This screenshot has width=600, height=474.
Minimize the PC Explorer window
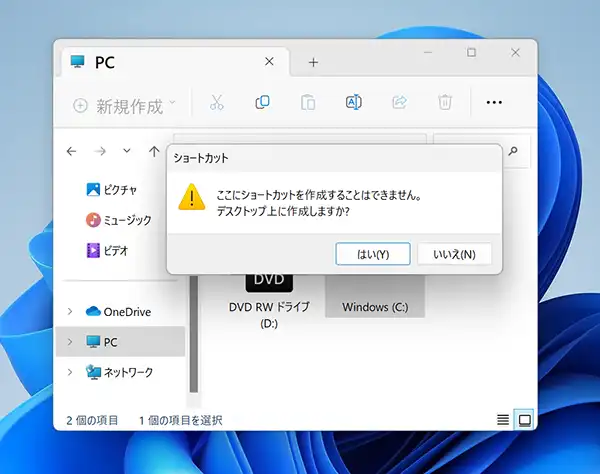pos(428,52)
